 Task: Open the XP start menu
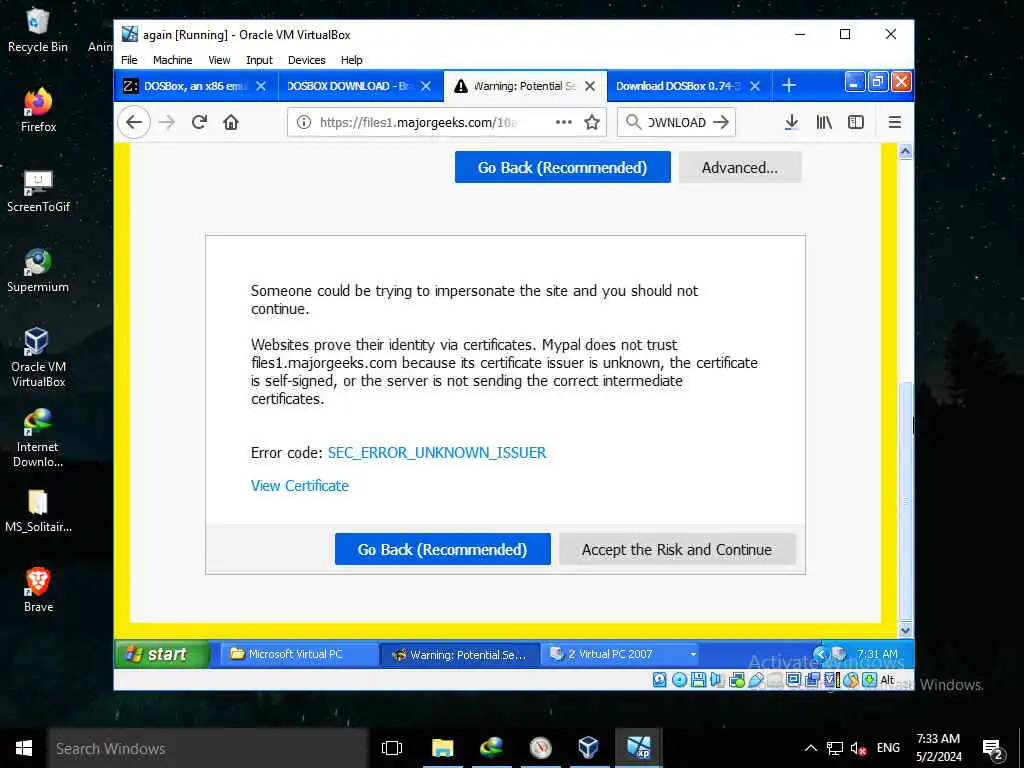(x=163, y=654)
